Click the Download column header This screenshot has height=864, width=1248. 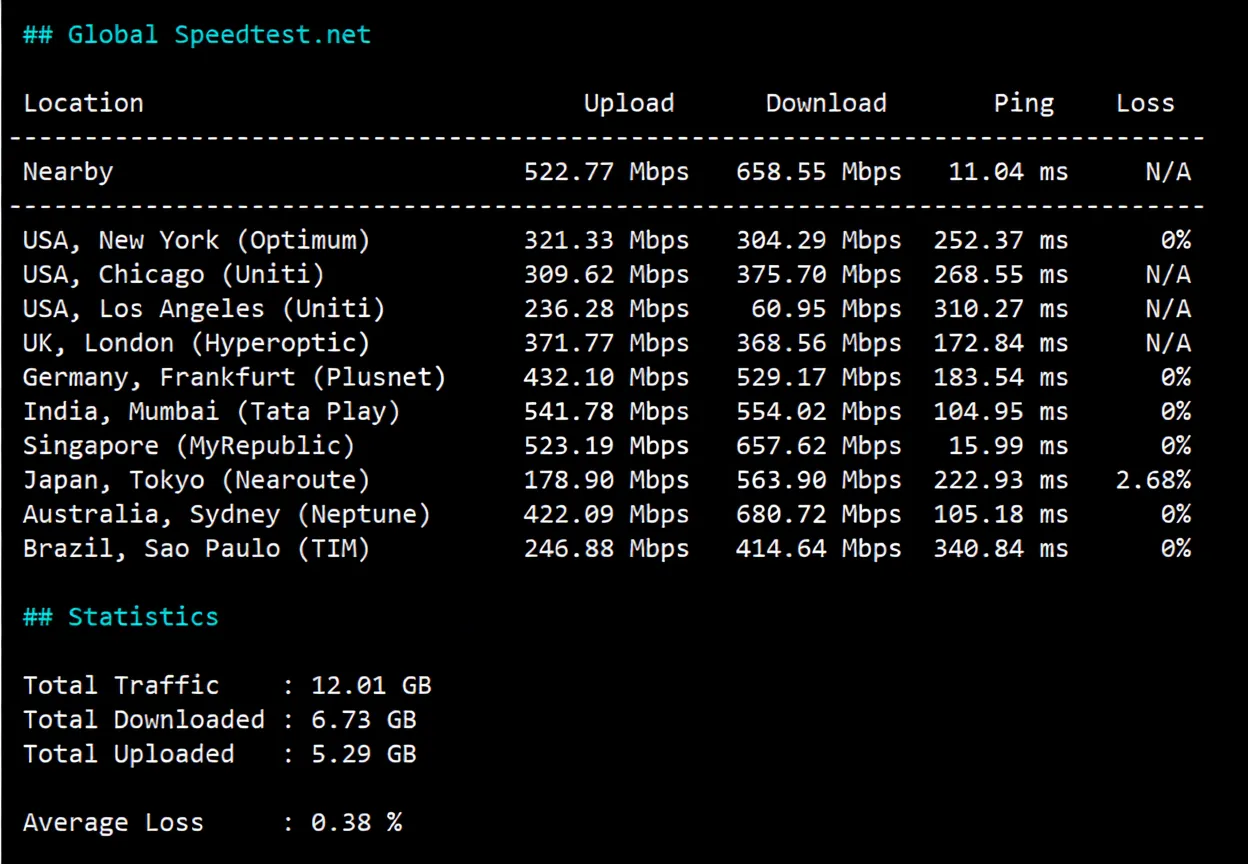pos(826,102)
